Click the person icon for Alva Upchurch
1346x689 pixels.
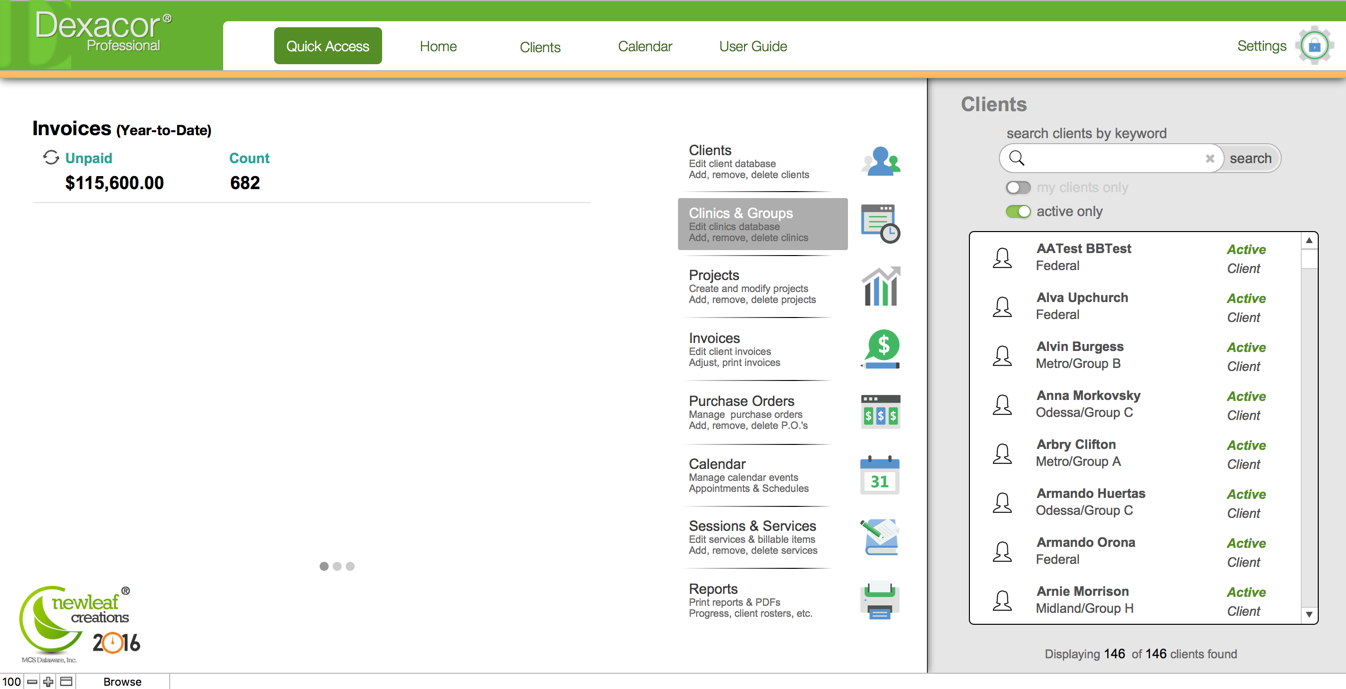[x=1002, y=307]
